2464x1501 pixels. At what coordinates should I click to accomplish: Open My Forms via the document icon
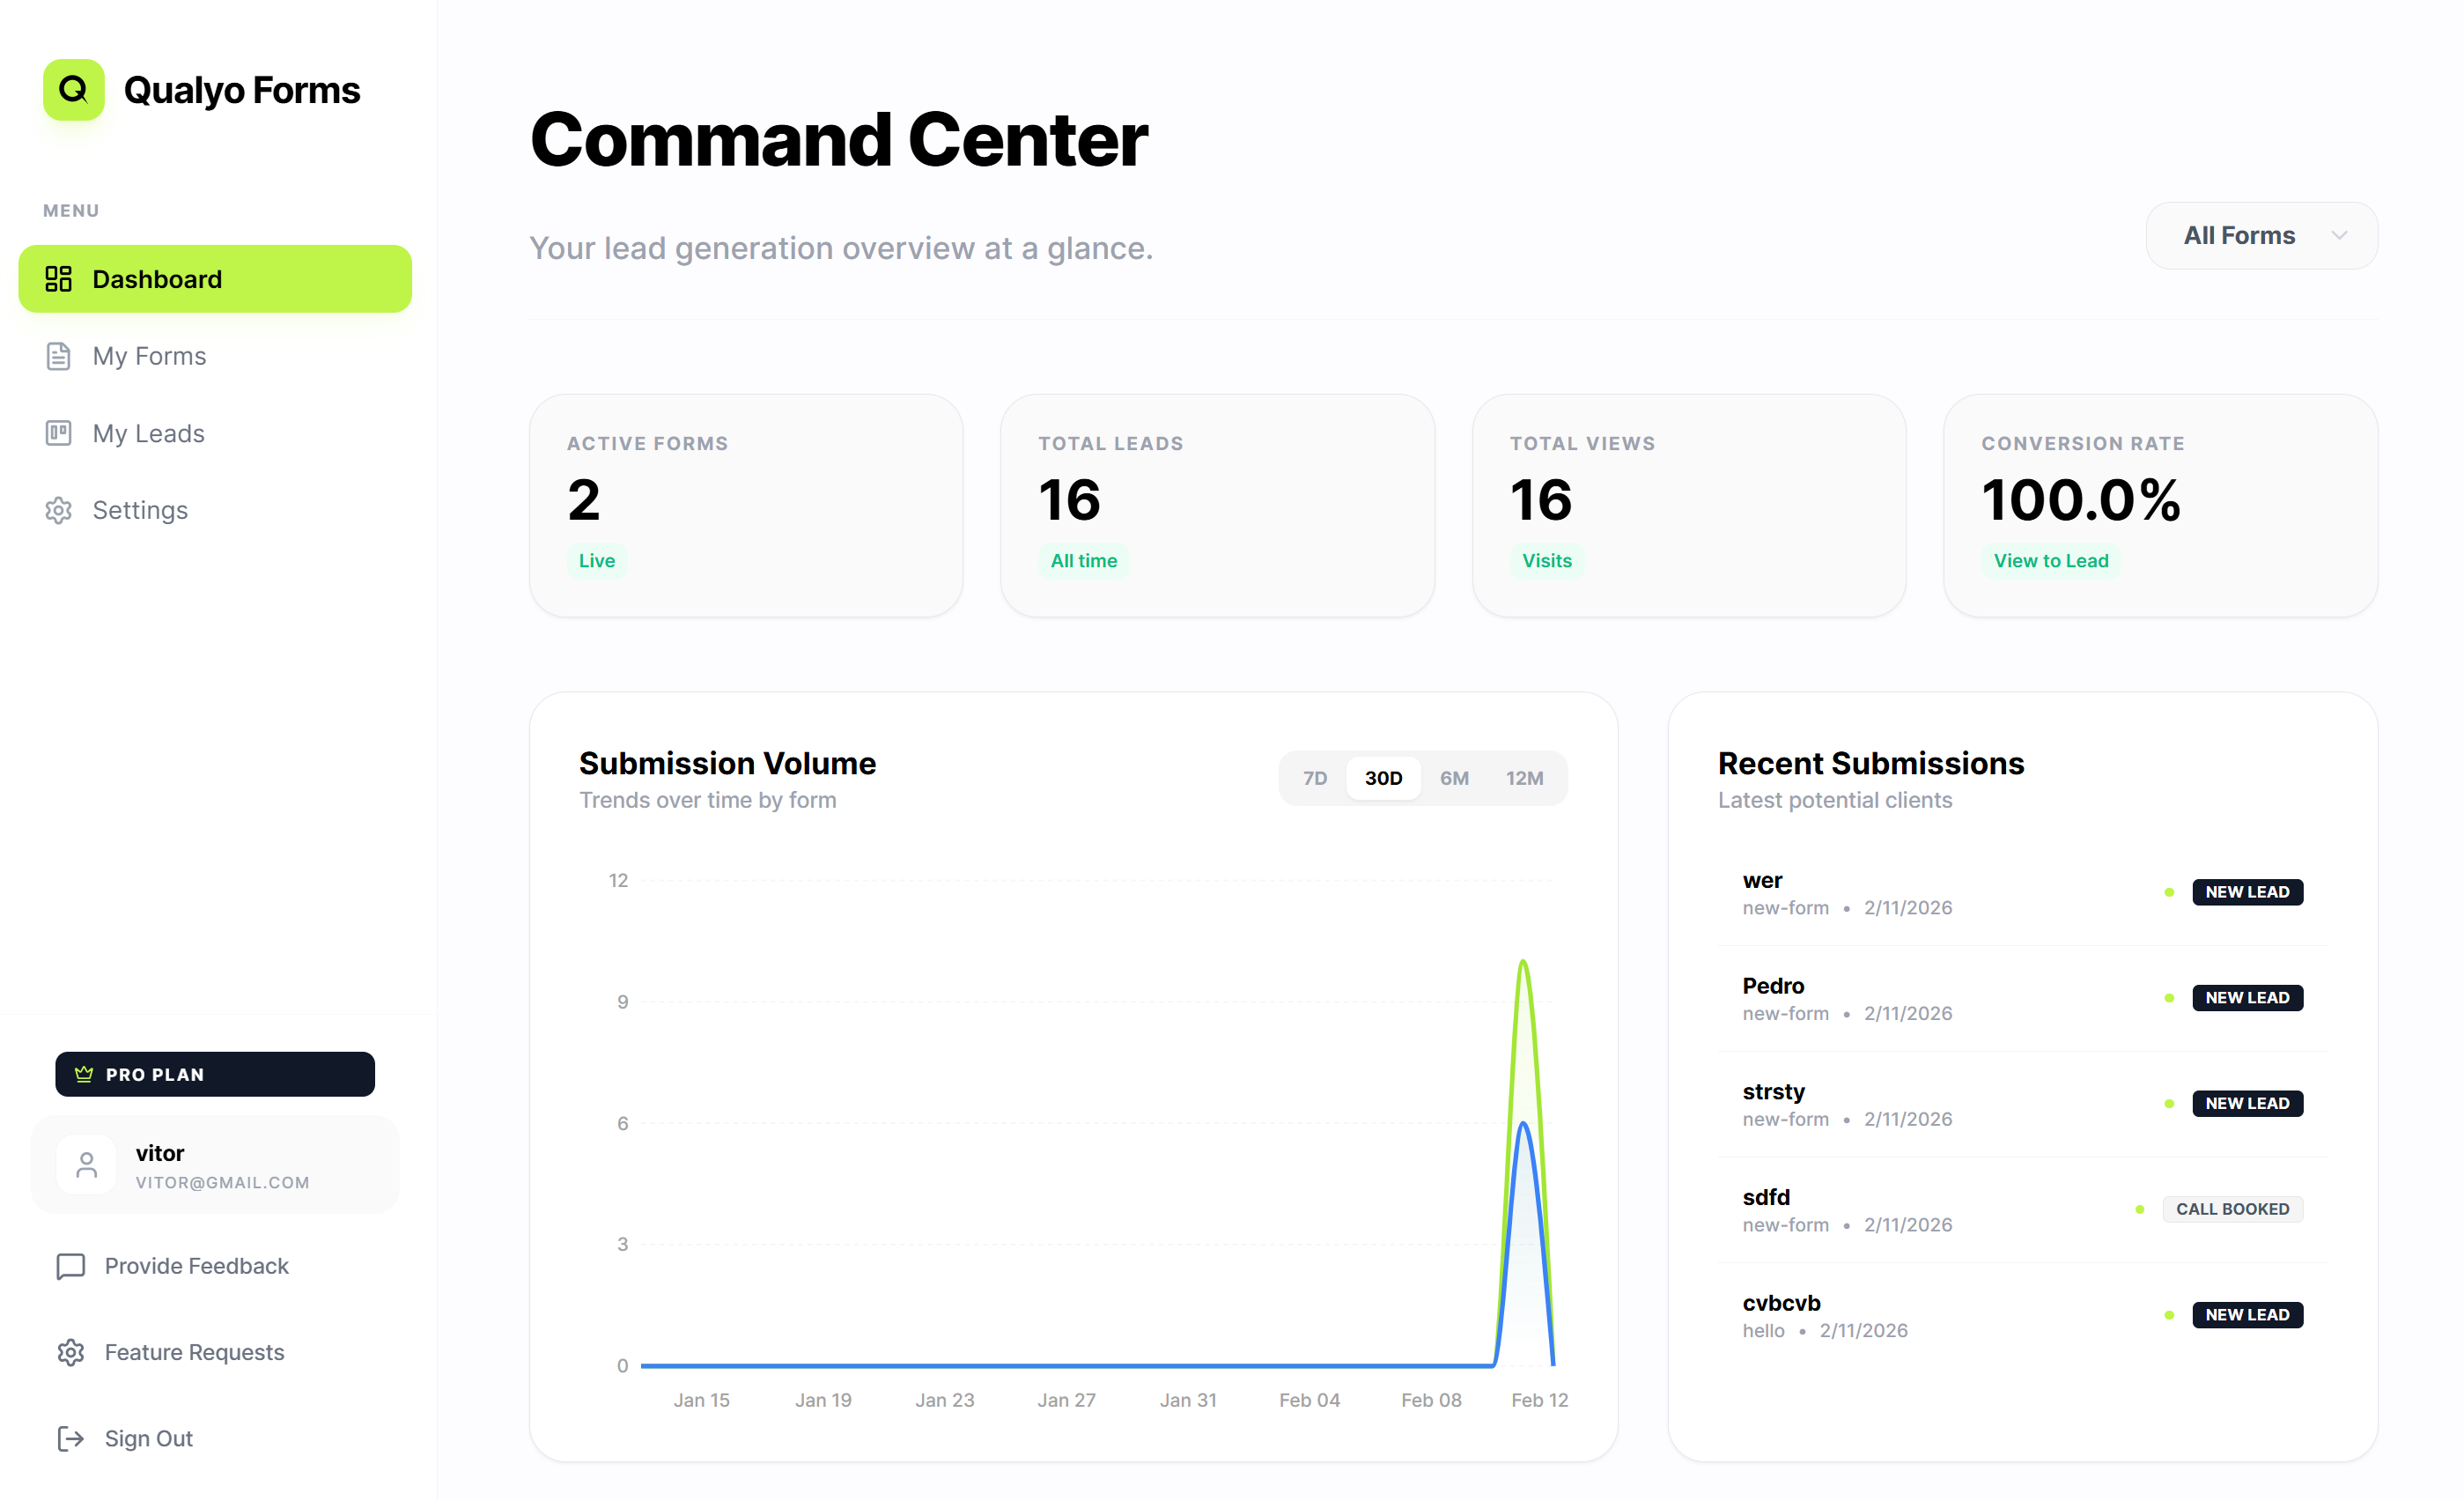[58, 356]
